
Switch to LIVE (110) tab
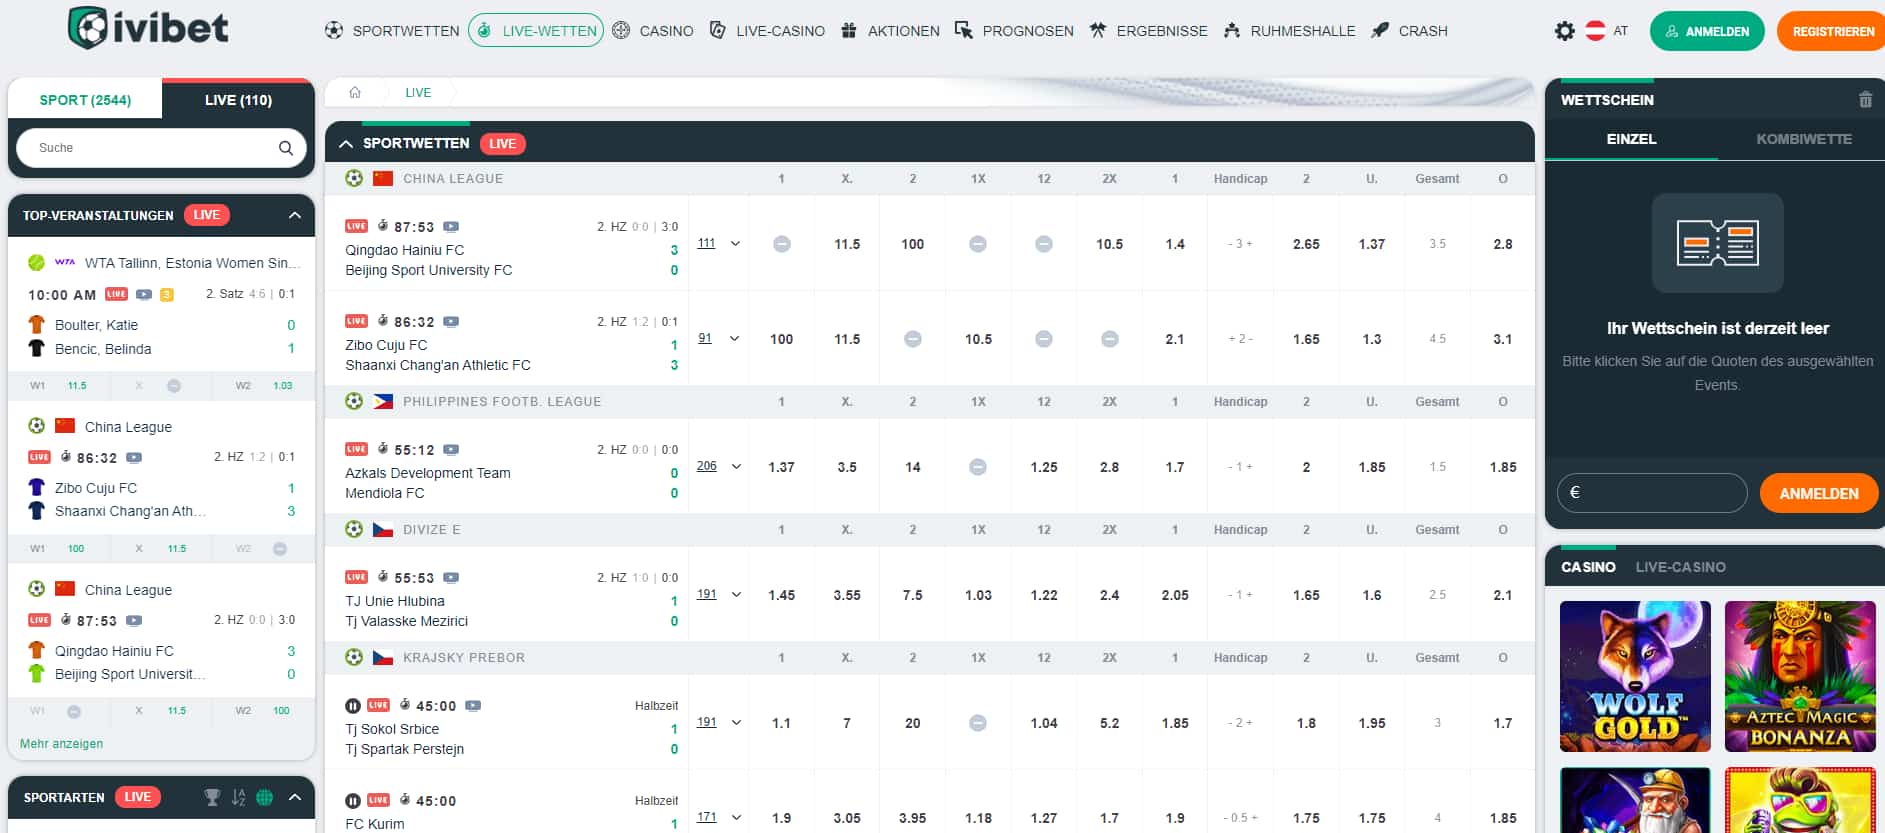coord(238,100)
